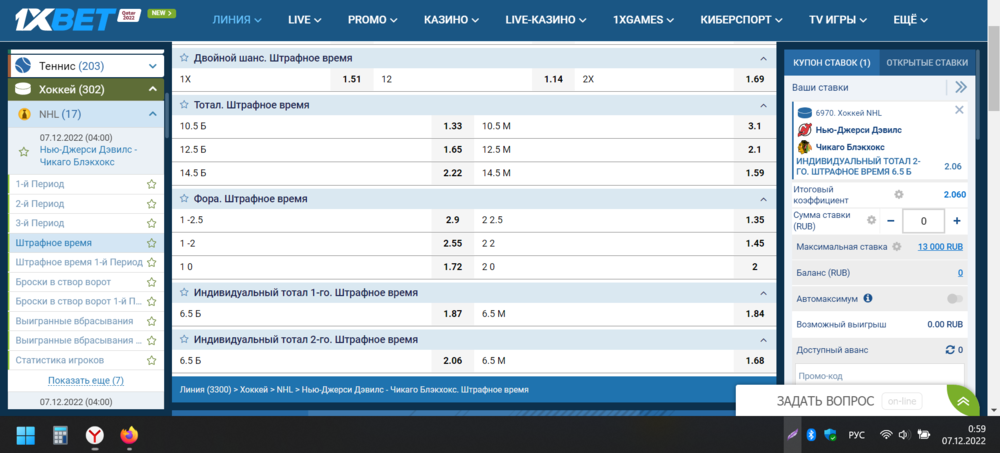This screenshot has height=453, width=1000.
Task: Toggle favorite star for 1-й Период
Action: [x=151, y=184]
